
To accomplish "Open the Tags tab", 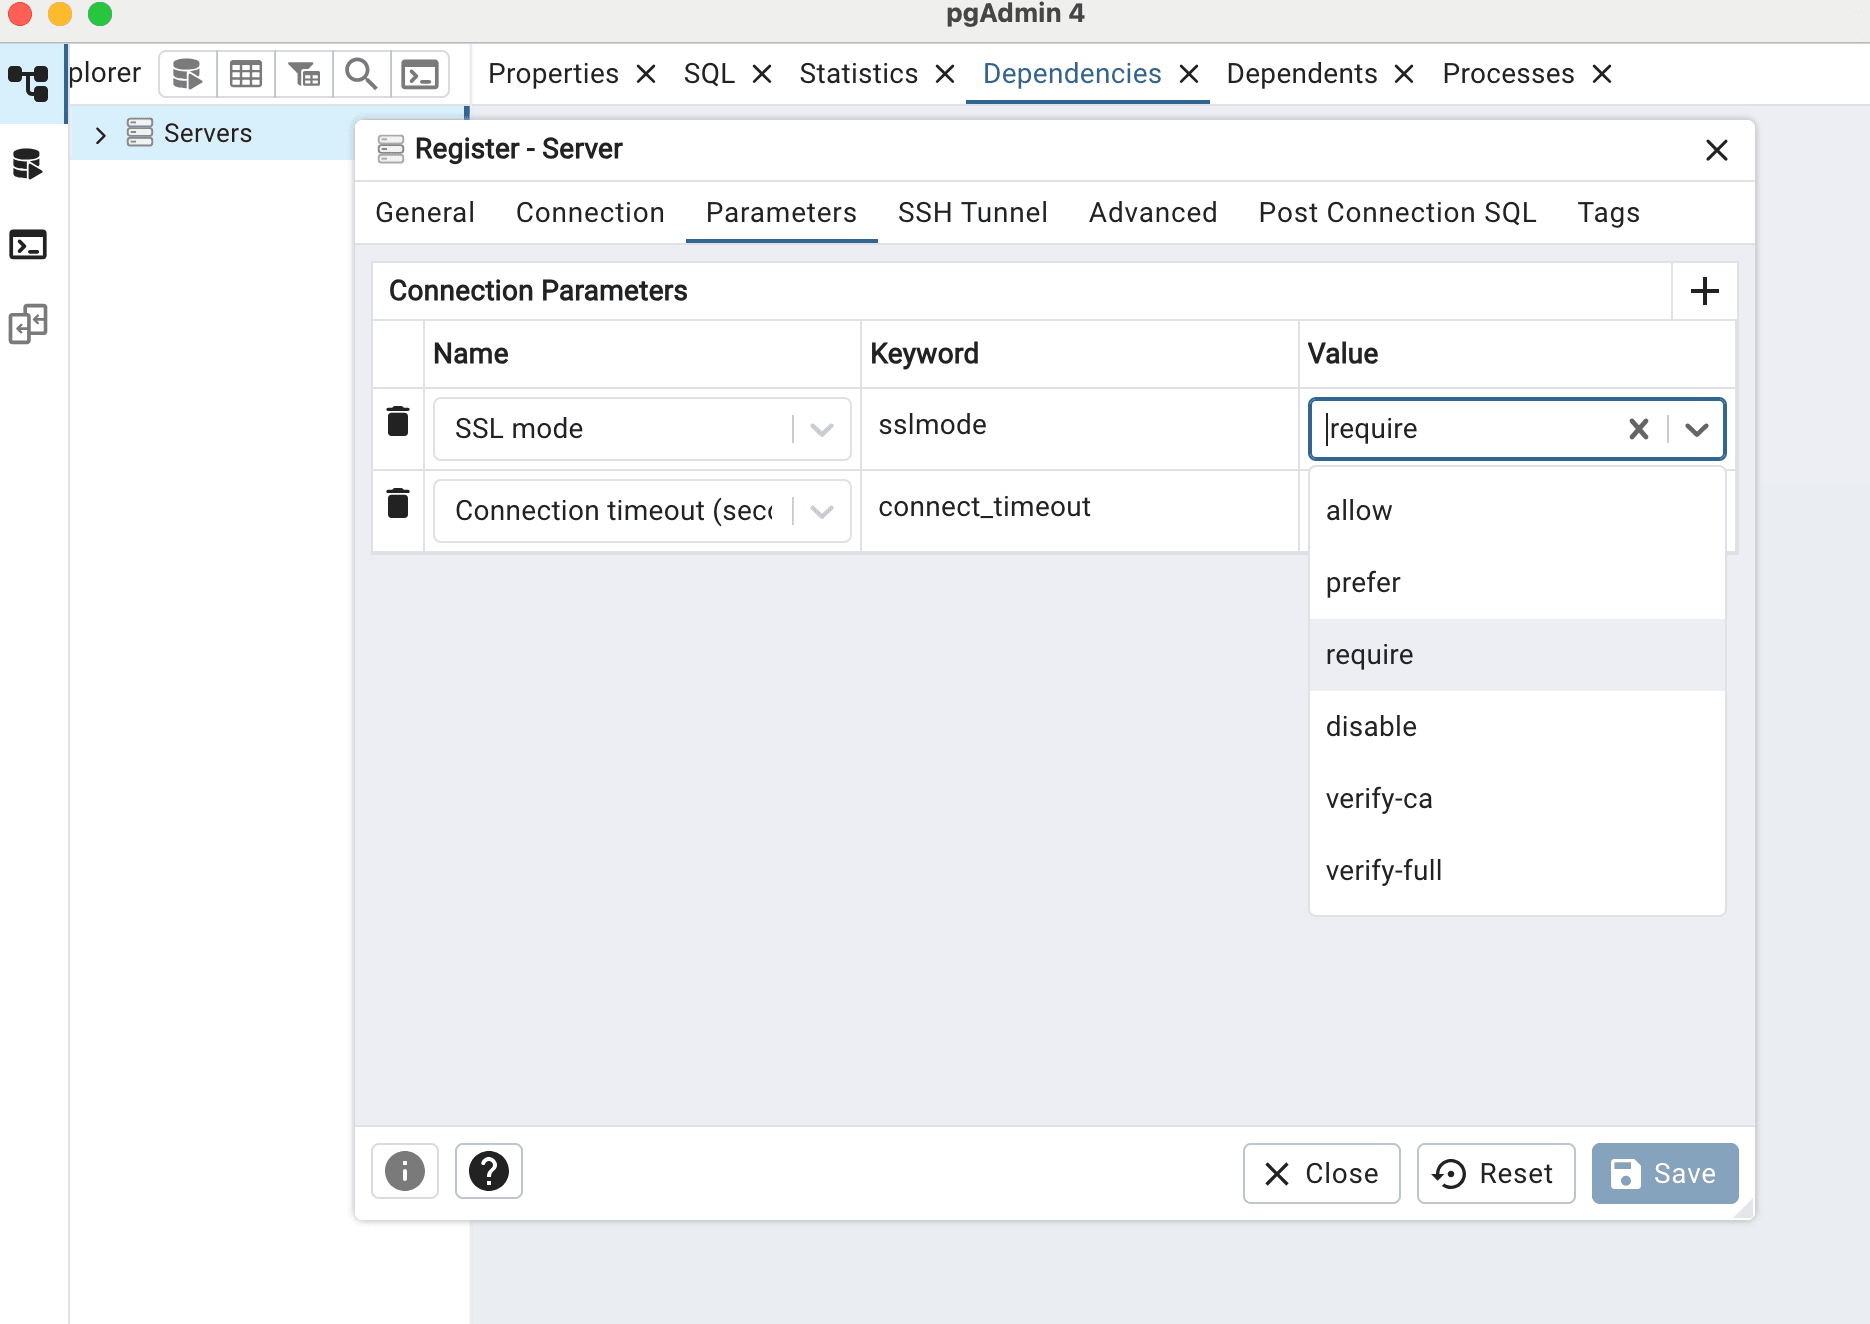I will (1608, 213).
